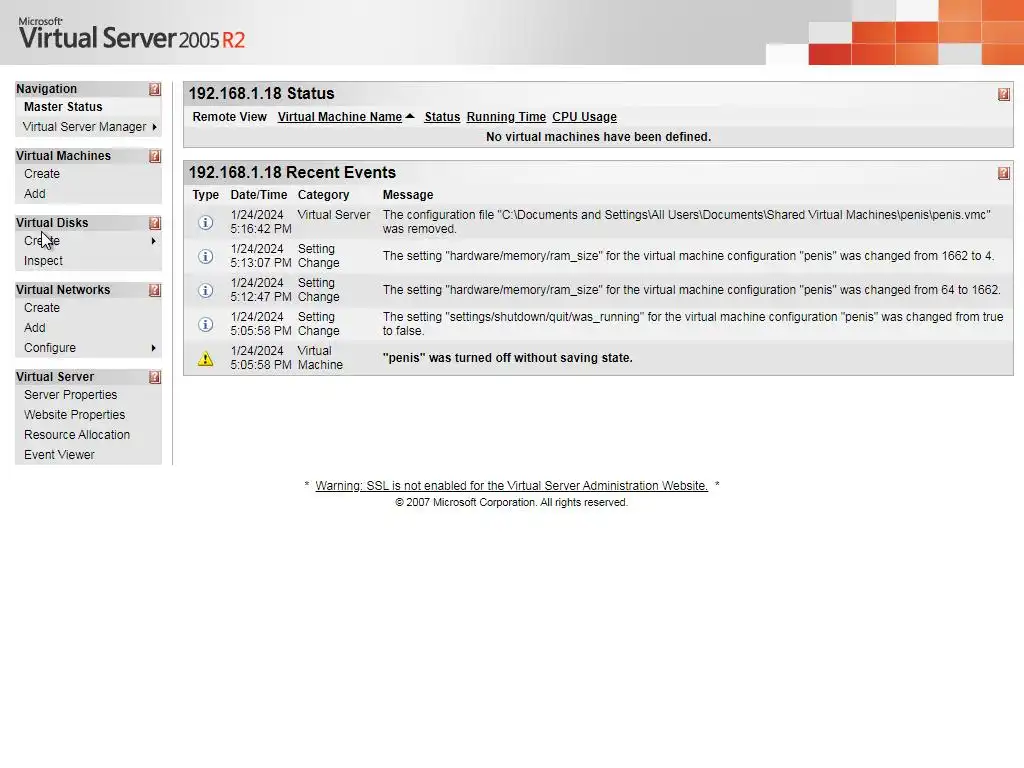The width and height of the screenshot is (1024, 768).
Task: Click the Category column header
Action: 323,195
